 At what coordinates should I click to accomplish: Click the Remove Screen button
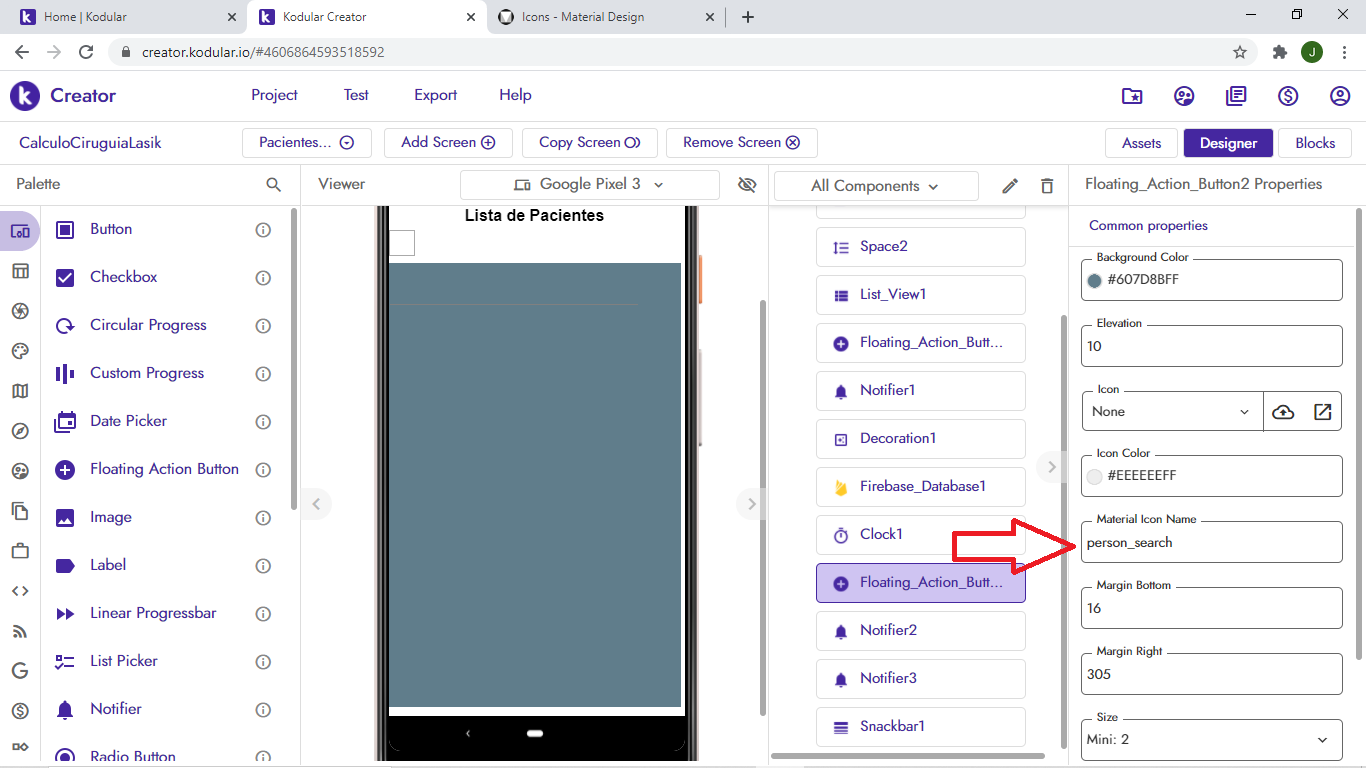click(741, 143)
